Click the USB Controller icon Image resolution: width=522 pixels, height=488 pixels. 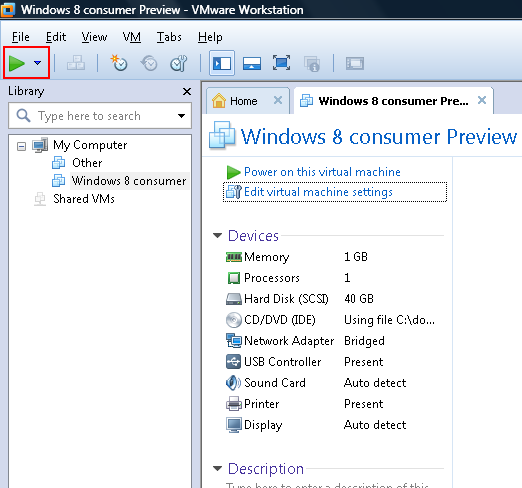pos(233,362)
